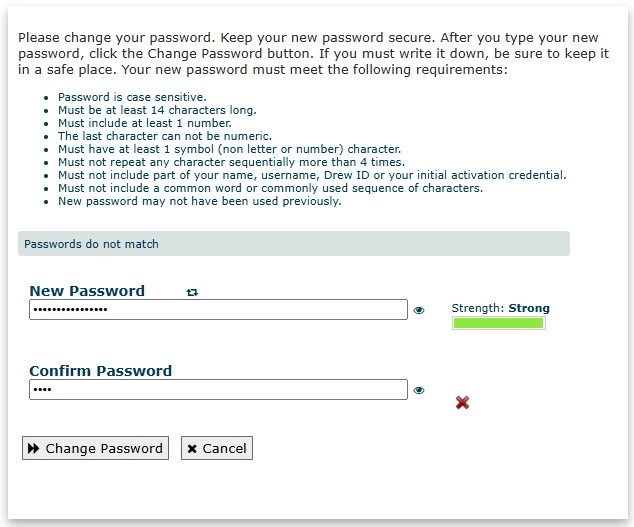Click the green password strength bar
Image resolution: width=634 pixels, height=527 pixels.
click(499, 323)
